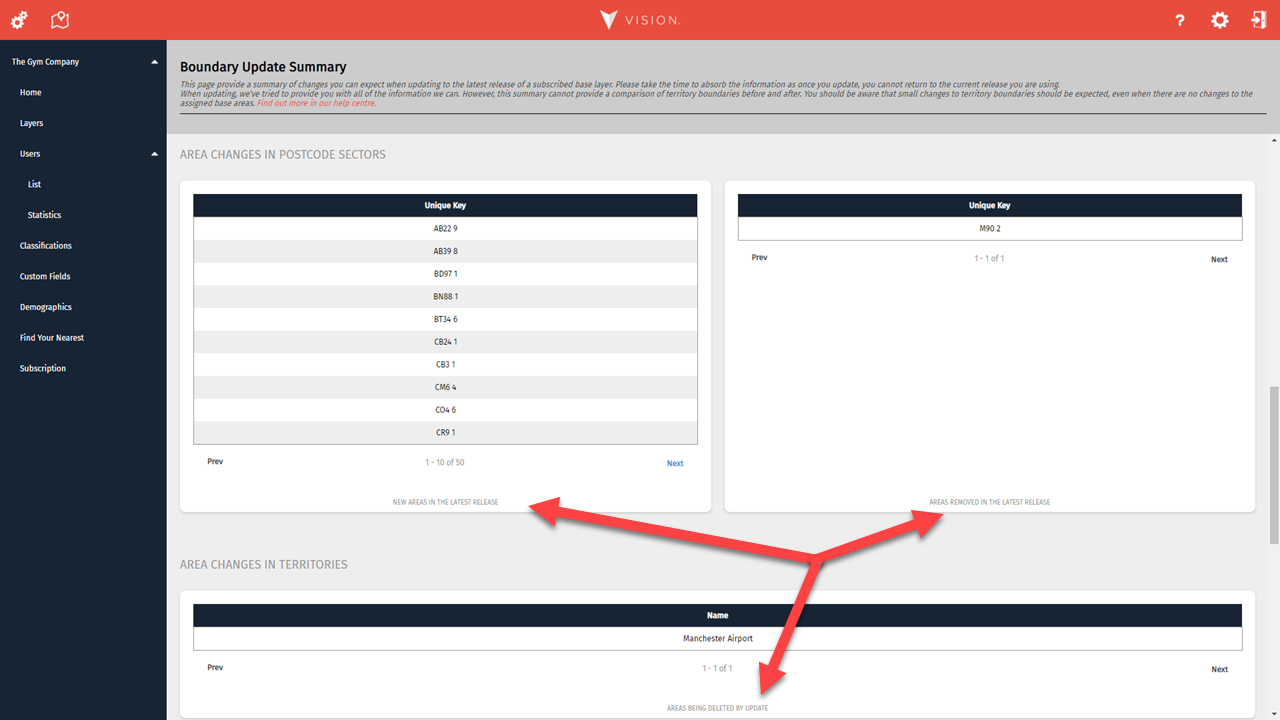The width and height of the screenshot is (1280, 720).
Task: Select the Manchester Airport territory row
Action: 717,639
